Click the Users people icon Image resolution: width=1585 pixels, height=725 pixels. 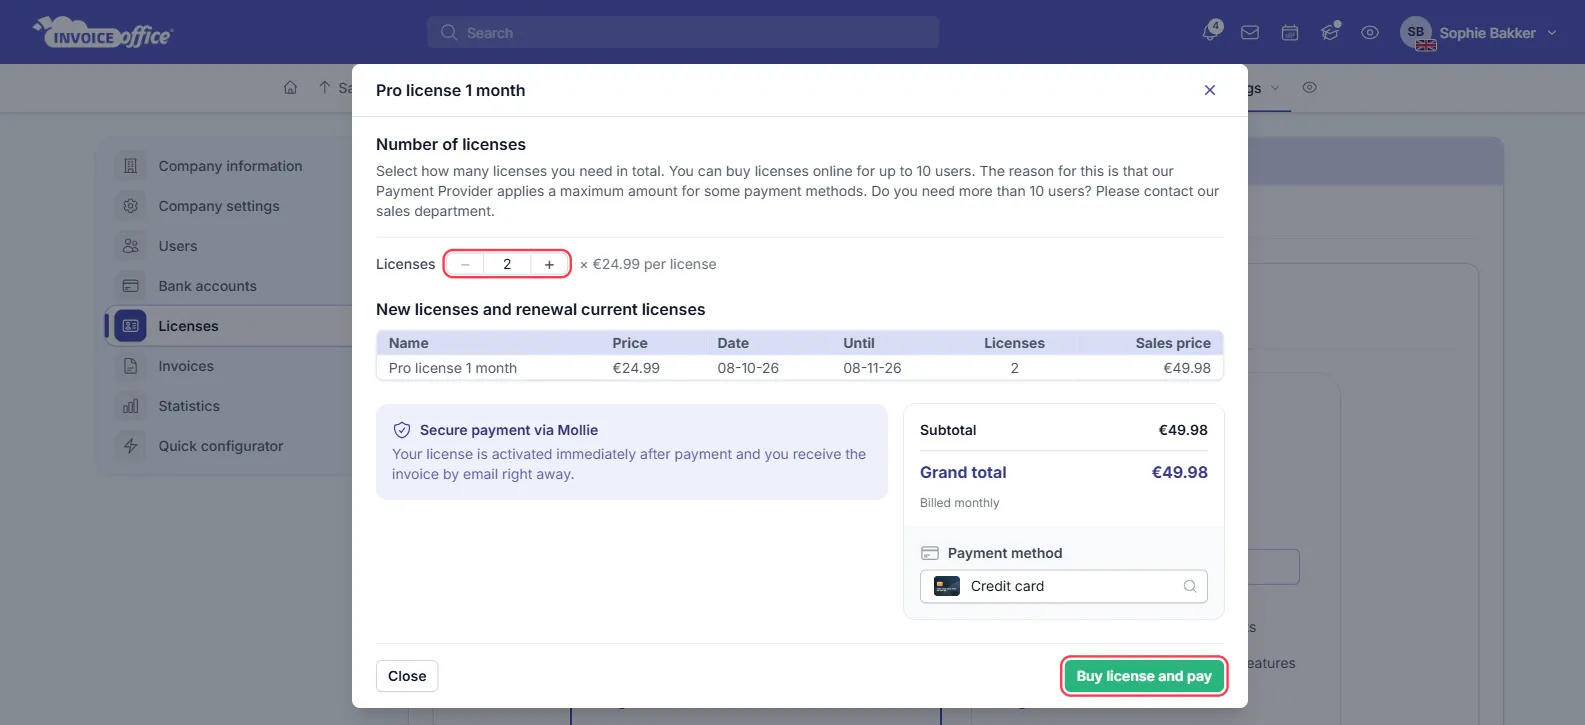(x=130, y=246)
